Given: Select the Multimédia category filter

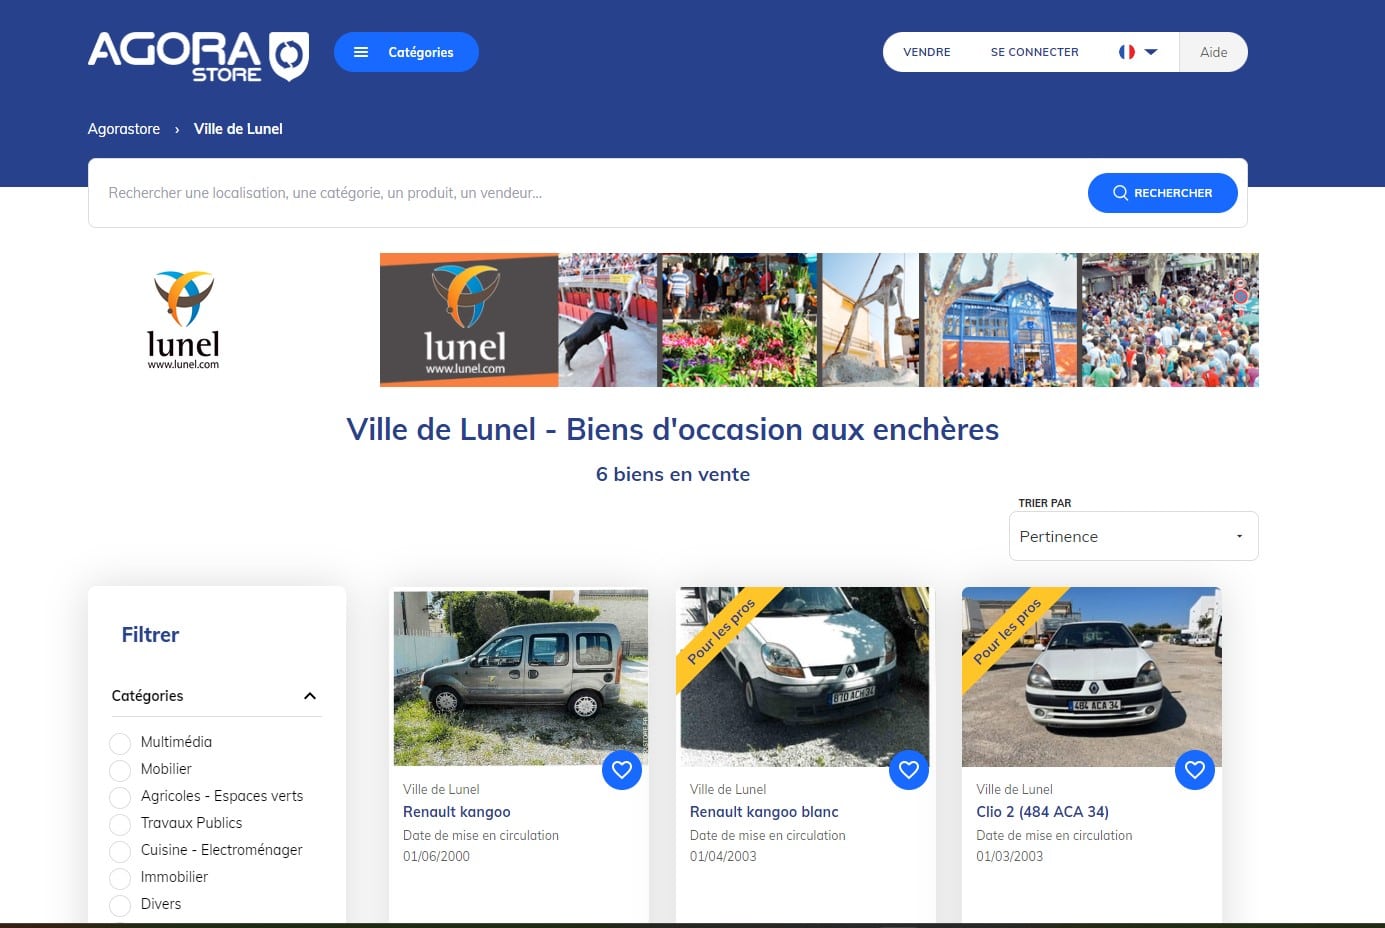Looking at the screenshot, I should tap(120, 743).
